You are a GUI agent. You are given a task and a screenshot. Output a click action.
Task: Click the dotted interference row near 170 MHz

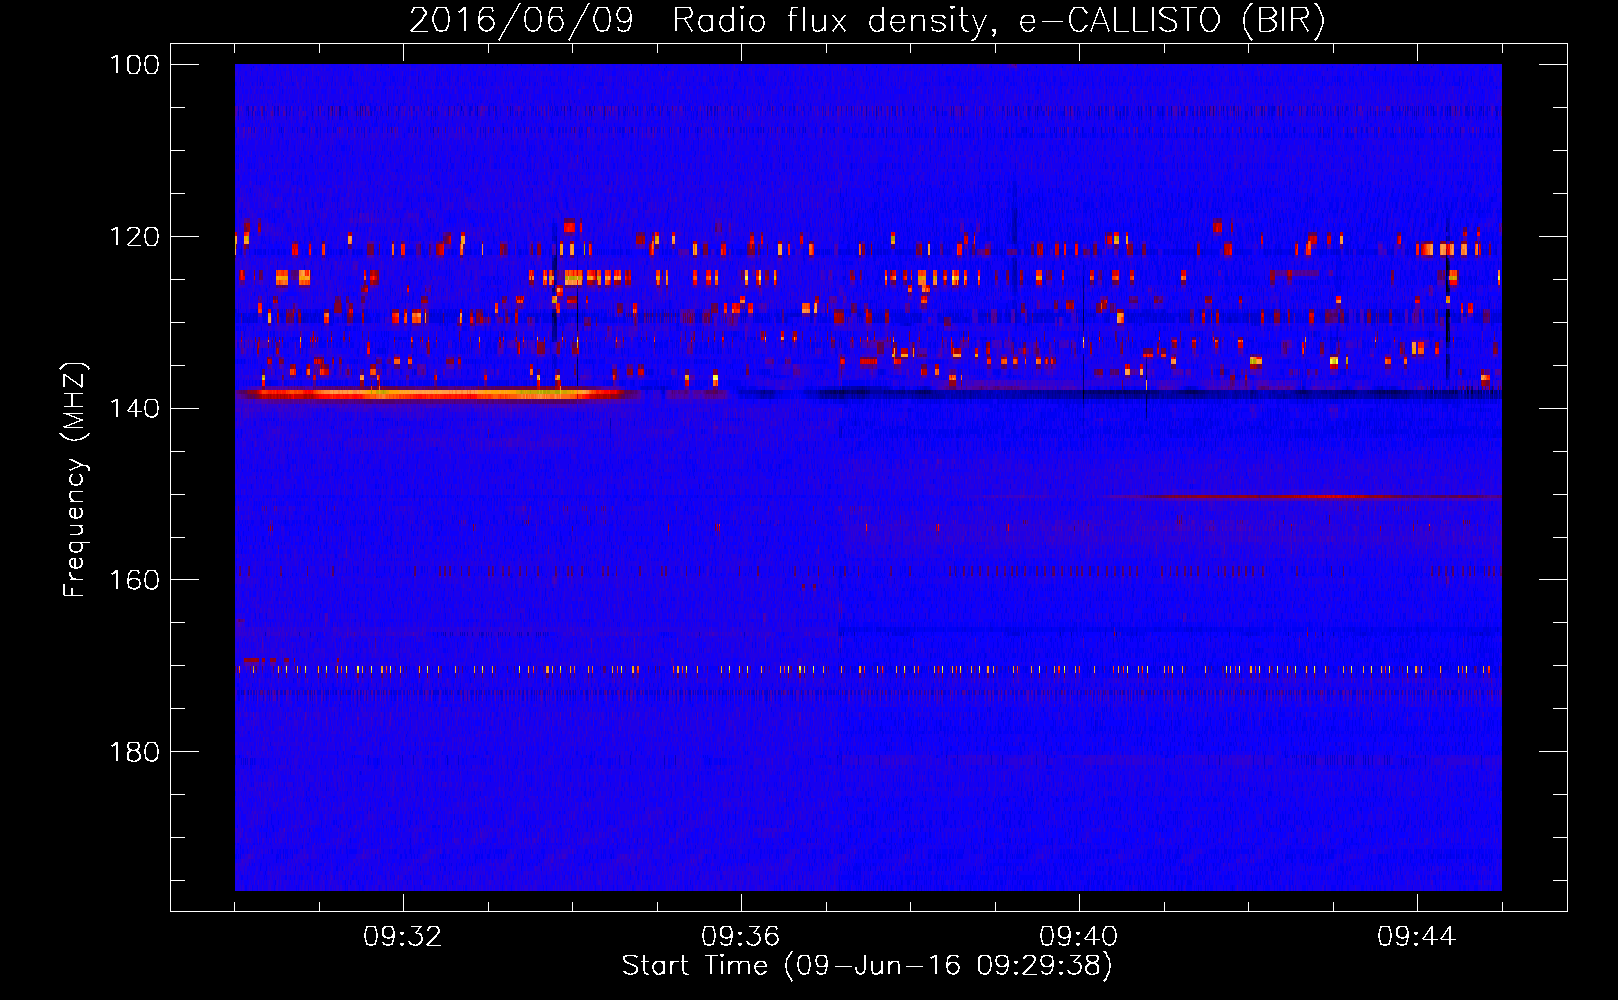[x=868, y=669]
